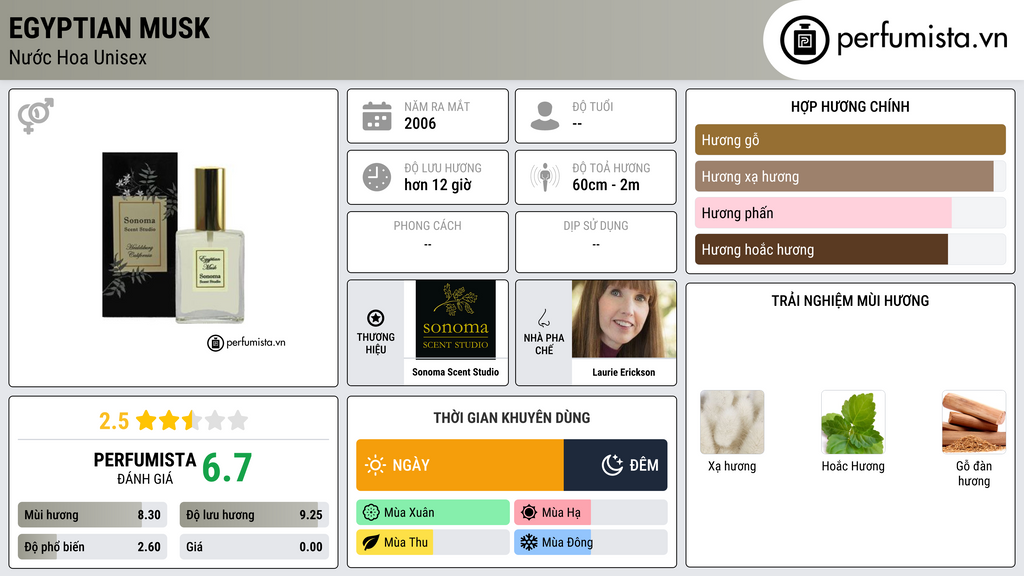
Task: Click the Mùi hương 8.30 score bar
Action: (x=93, y=515)
